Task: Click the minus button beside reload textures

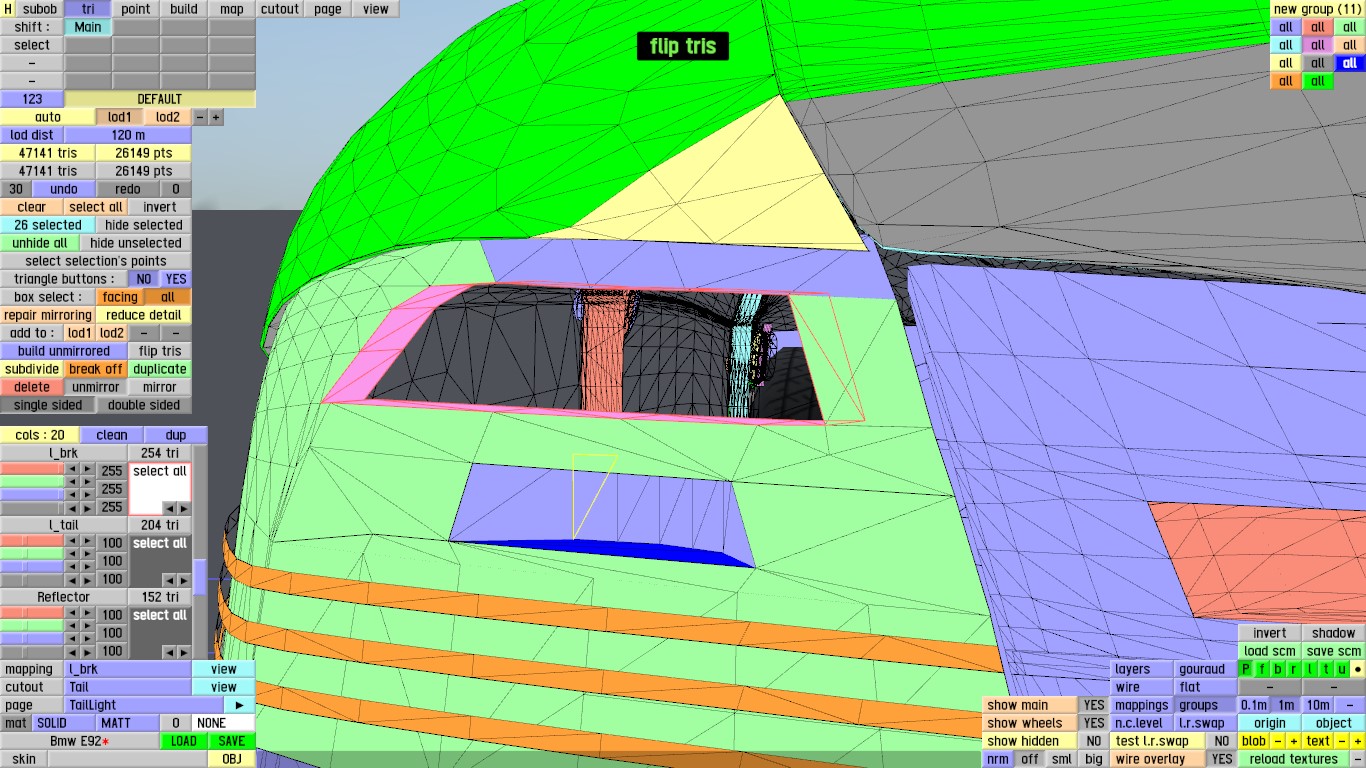Action: click(1358, 759)
